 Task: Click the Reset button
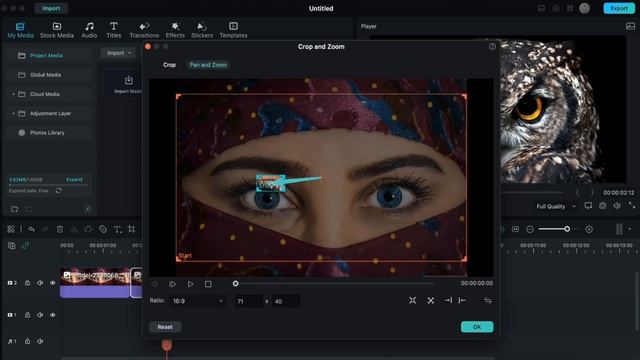(x=165, y=327)
